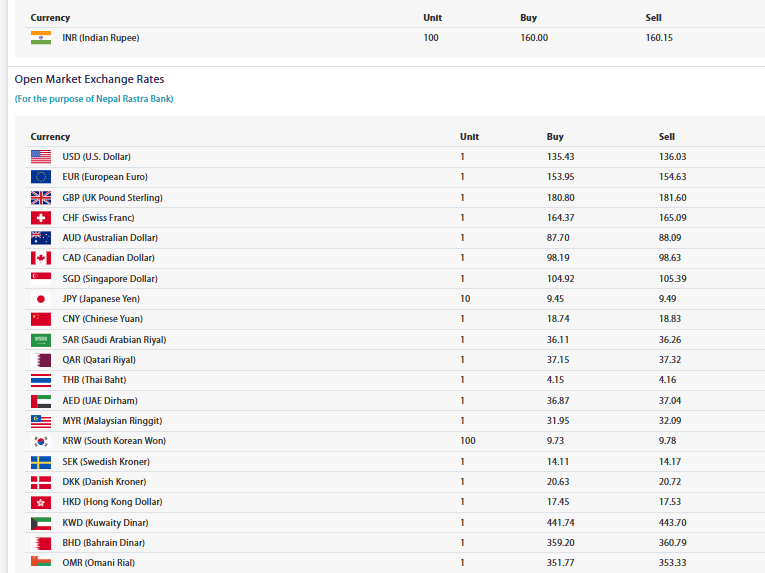Screen dimensions: 765x573
Task: Select the Canadian Dollar flag icon
Action: (x=41, y=258)
